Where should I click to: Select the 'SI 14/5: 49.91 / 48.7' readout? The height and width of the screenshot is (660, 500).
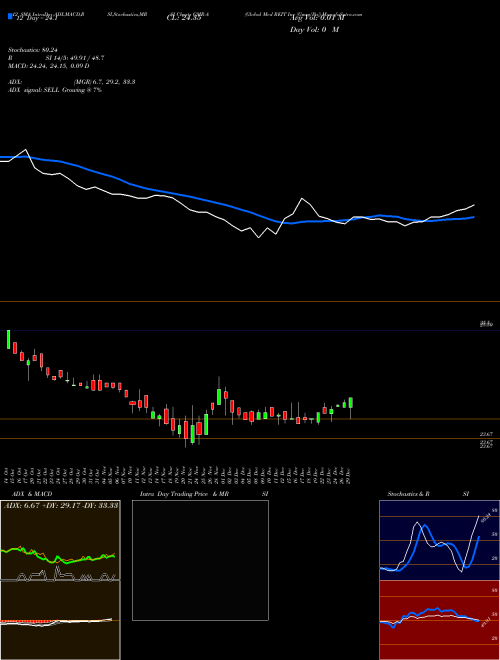click(74, 58)
